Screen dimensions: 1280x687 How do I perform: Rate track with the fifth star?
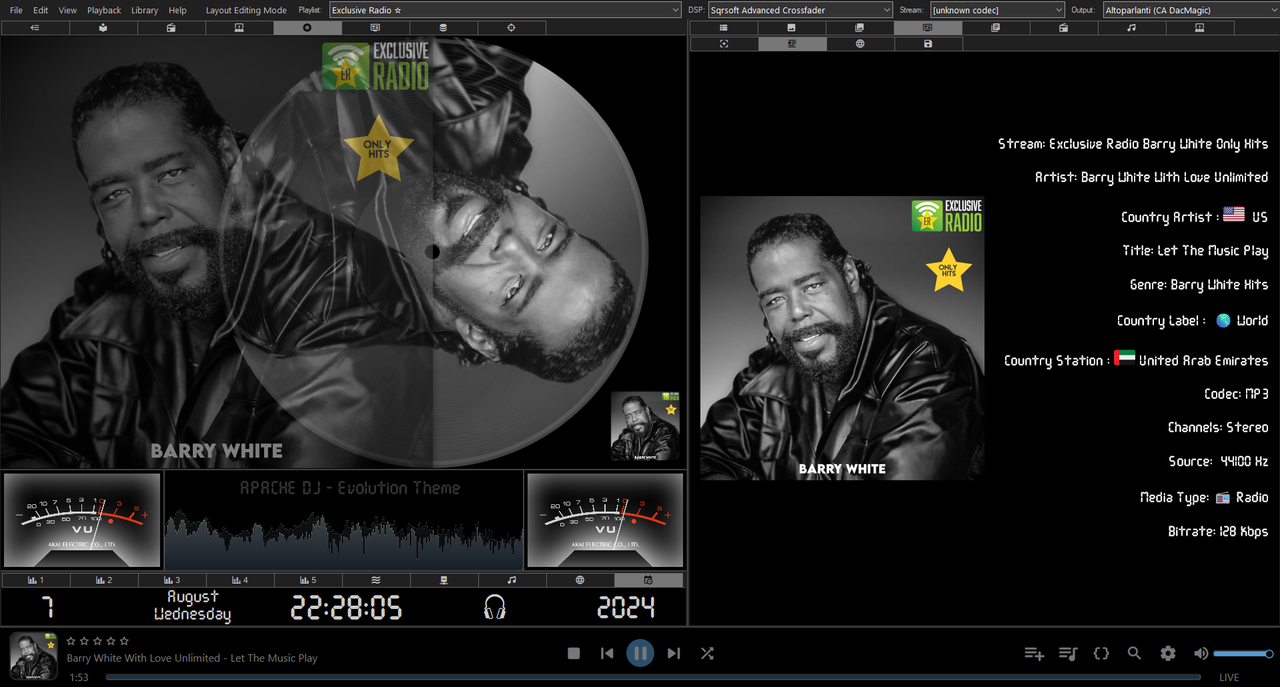tap(124, 641)
